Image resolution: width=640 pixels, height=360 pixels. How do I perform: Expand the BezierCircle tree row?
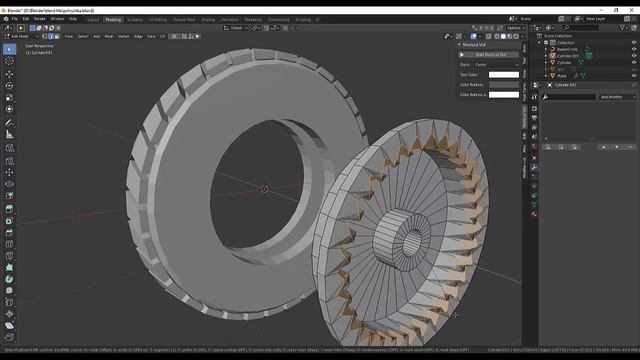[546, 49]
